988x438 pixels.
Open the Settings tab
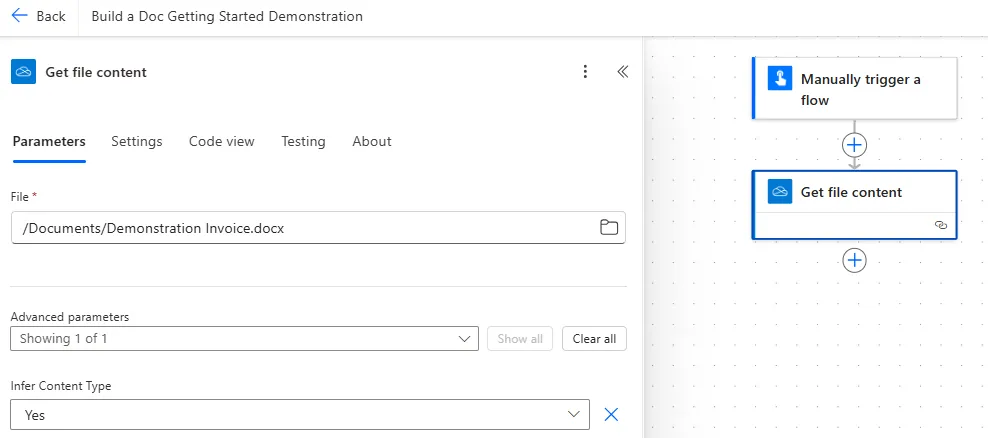tap(137, 141)
